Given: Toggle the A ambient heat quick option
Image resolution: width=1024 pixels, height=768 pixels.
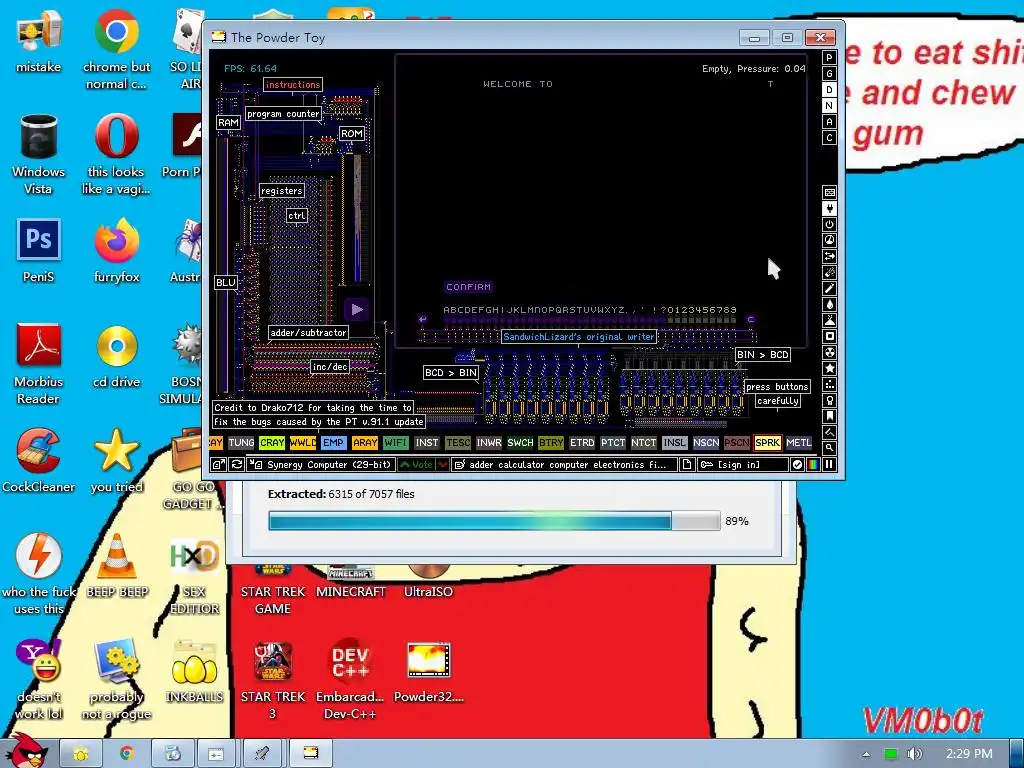Looking at the screenshot, I should (829, 121).
